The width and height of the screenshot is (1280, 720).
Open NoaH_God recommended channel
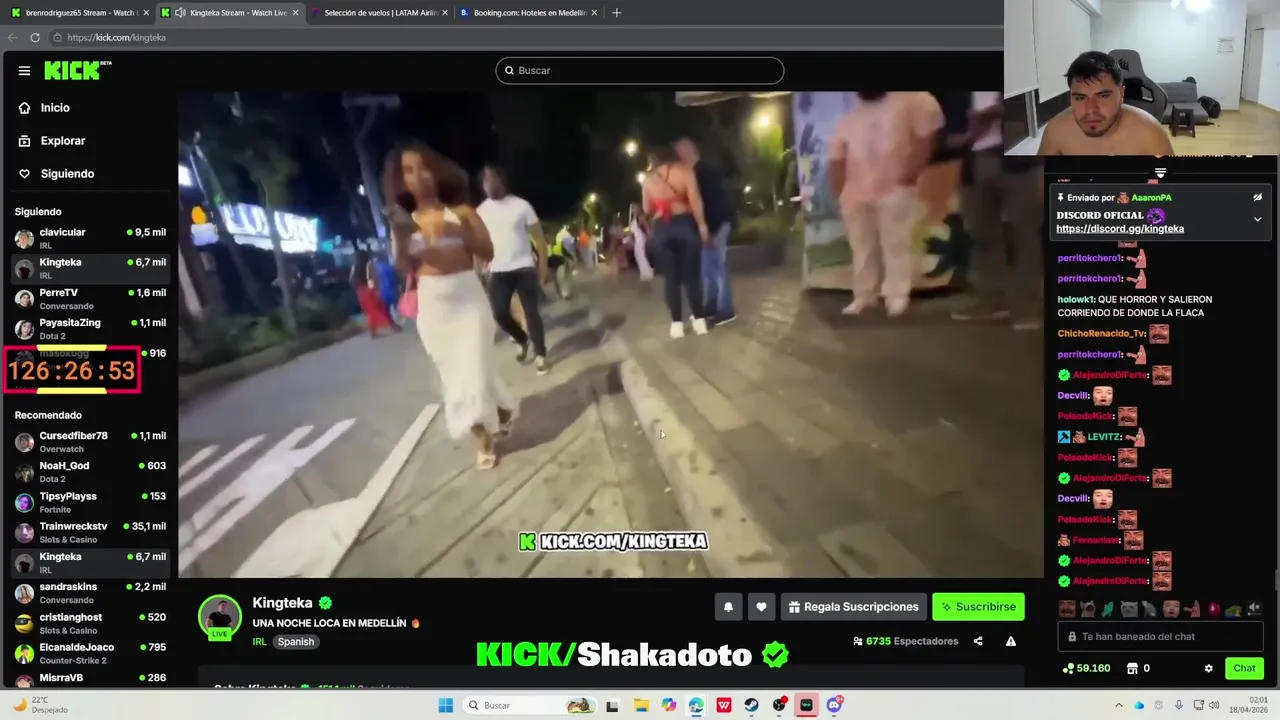pyautogui.click(x=90, y=472)
